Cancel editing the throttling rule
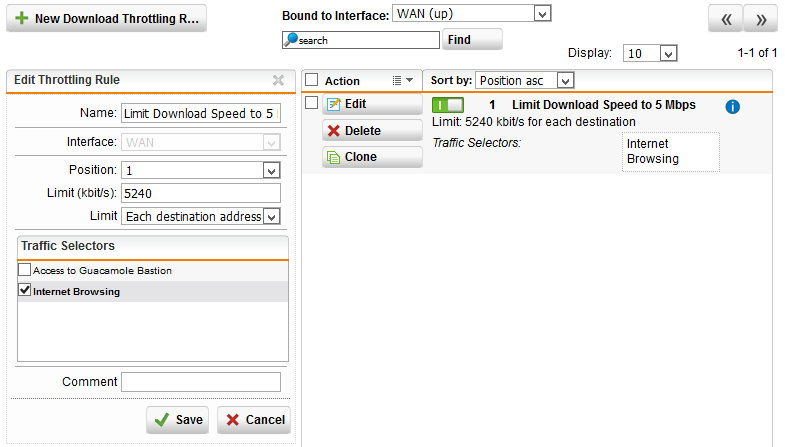 (254, 419)
